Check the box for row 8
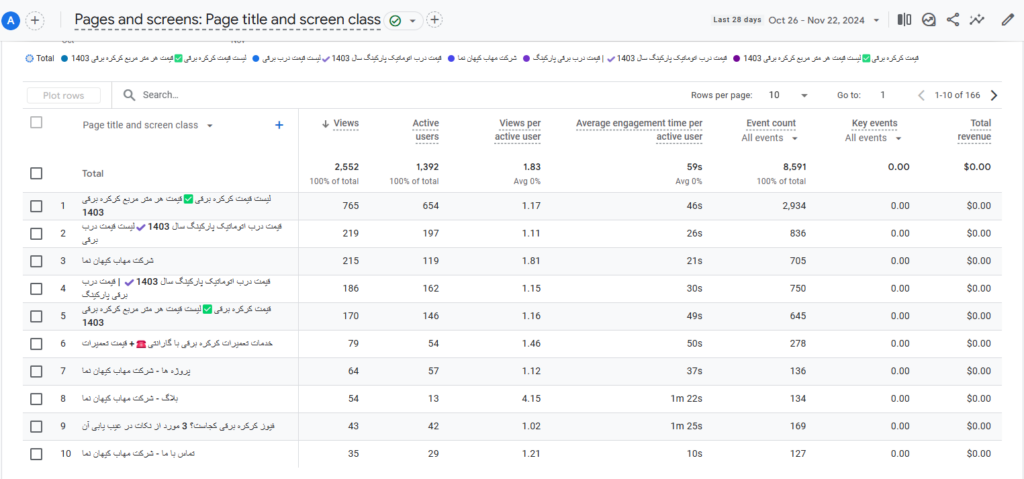 pos(37,399)
